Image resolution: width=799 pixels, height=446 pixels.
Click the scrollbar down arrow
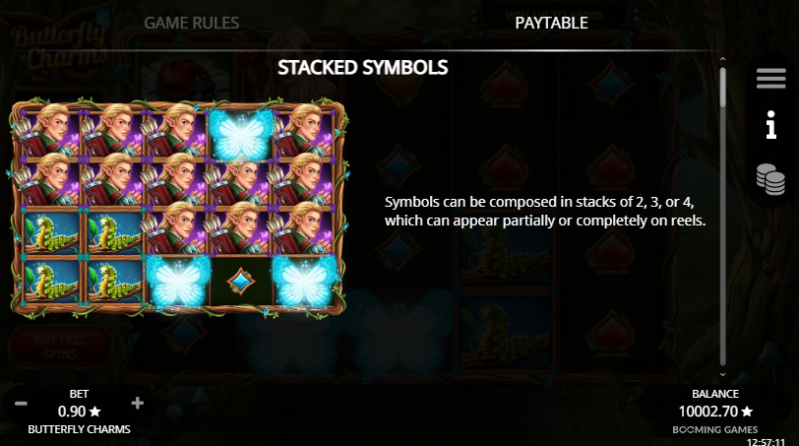[x=723, y=374]
